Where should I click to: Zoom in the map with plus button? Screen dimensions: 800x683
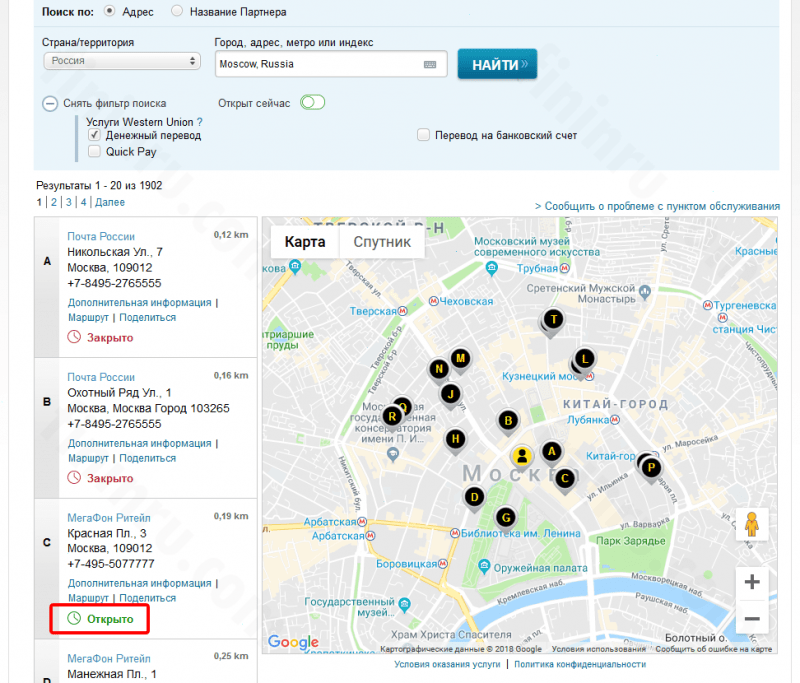[752, 582]
